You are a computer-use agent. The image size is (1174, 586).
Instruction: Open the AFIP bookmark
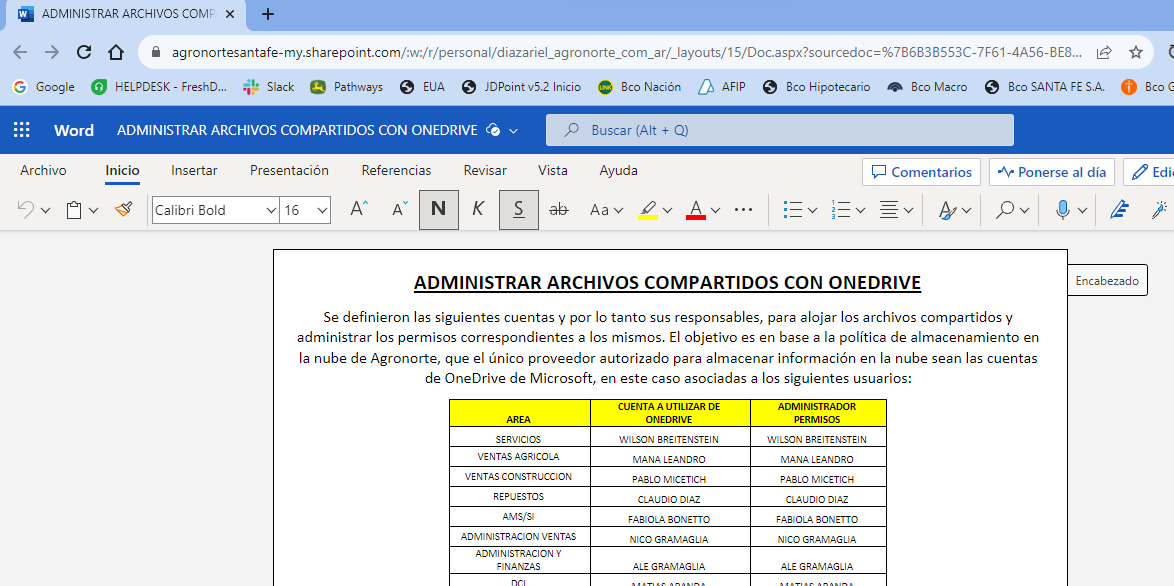point(722,87)
